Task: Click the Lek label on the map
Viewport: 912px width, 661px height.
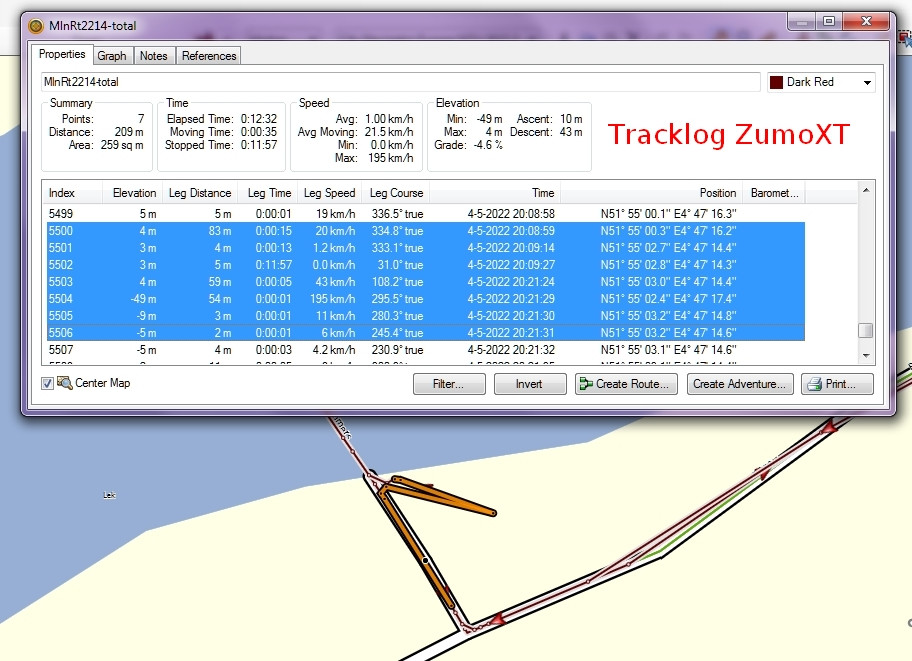Action: 109,495
